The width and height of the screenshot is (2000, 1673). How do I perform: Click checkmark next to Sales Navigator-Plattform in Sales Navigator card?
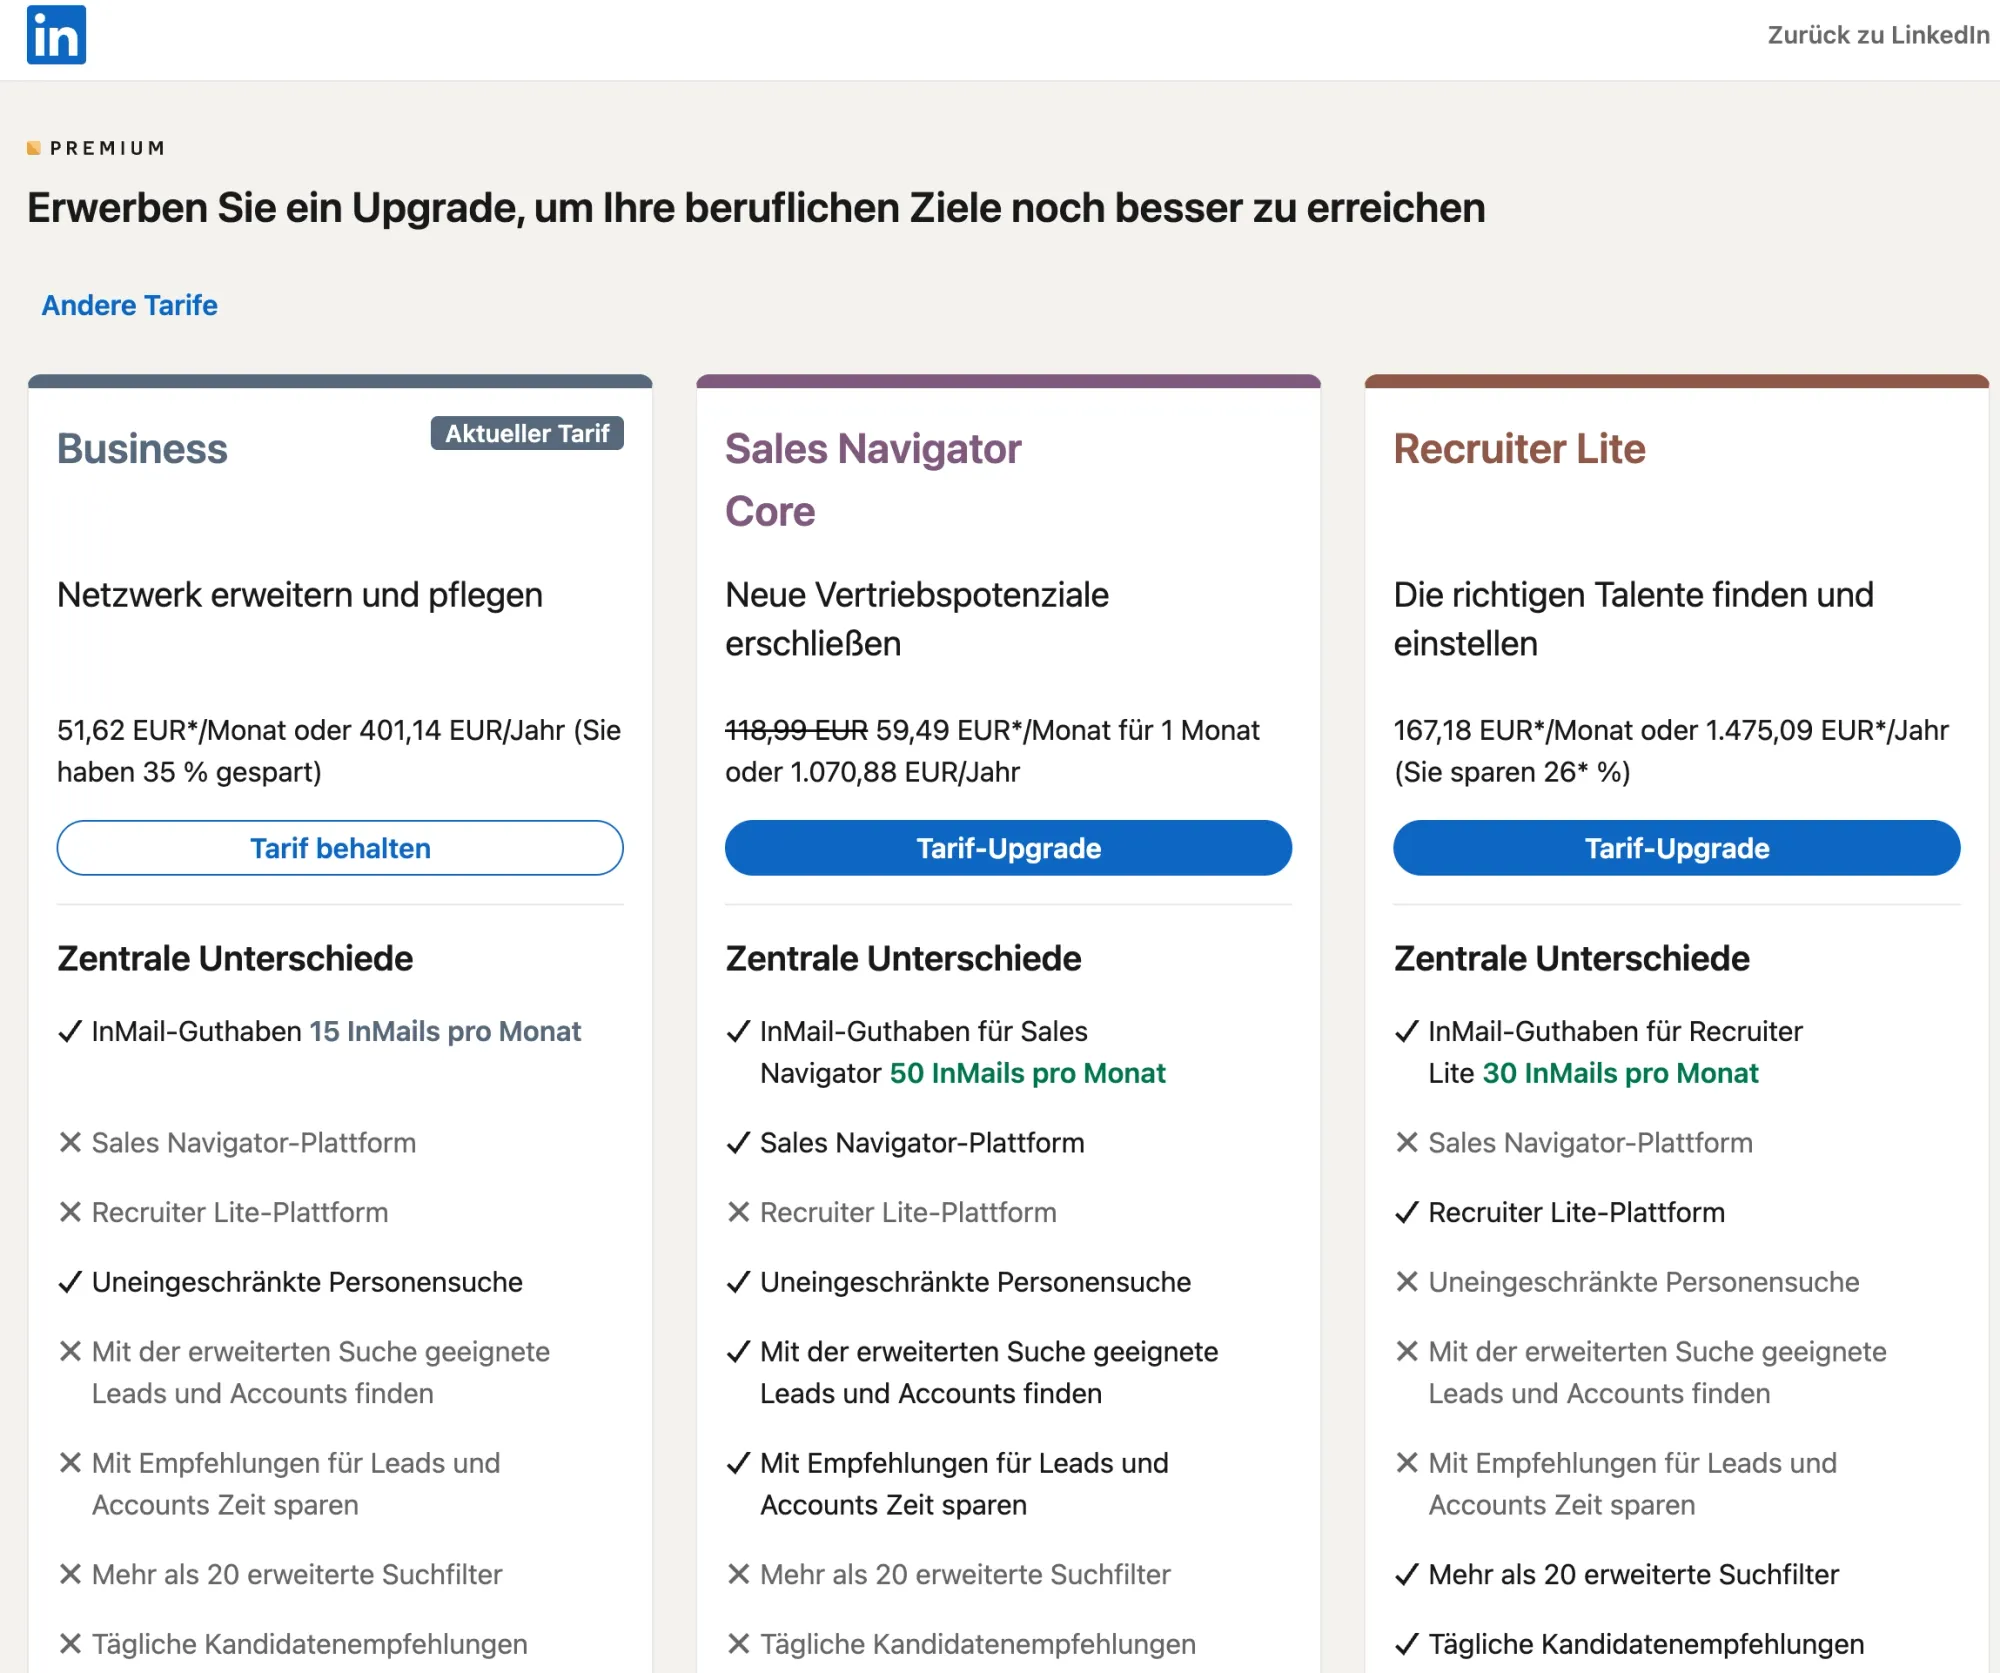pos(738,1142)
